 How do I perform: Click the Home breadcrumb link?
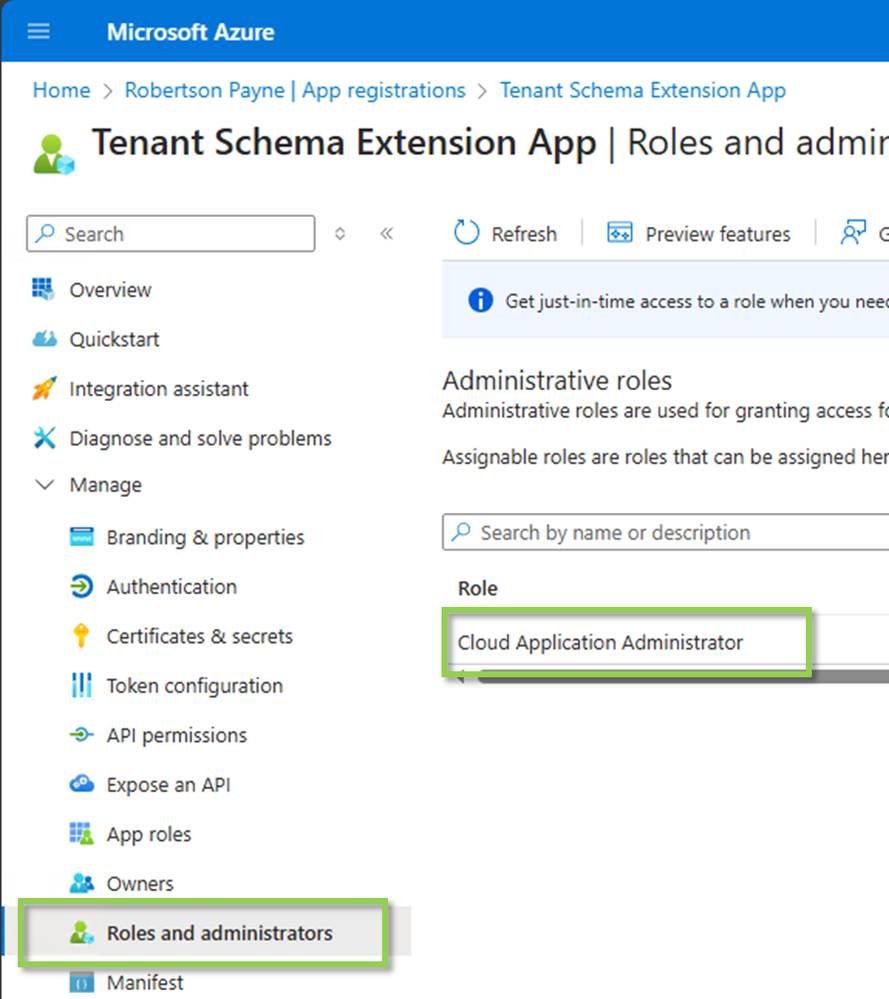61,90
